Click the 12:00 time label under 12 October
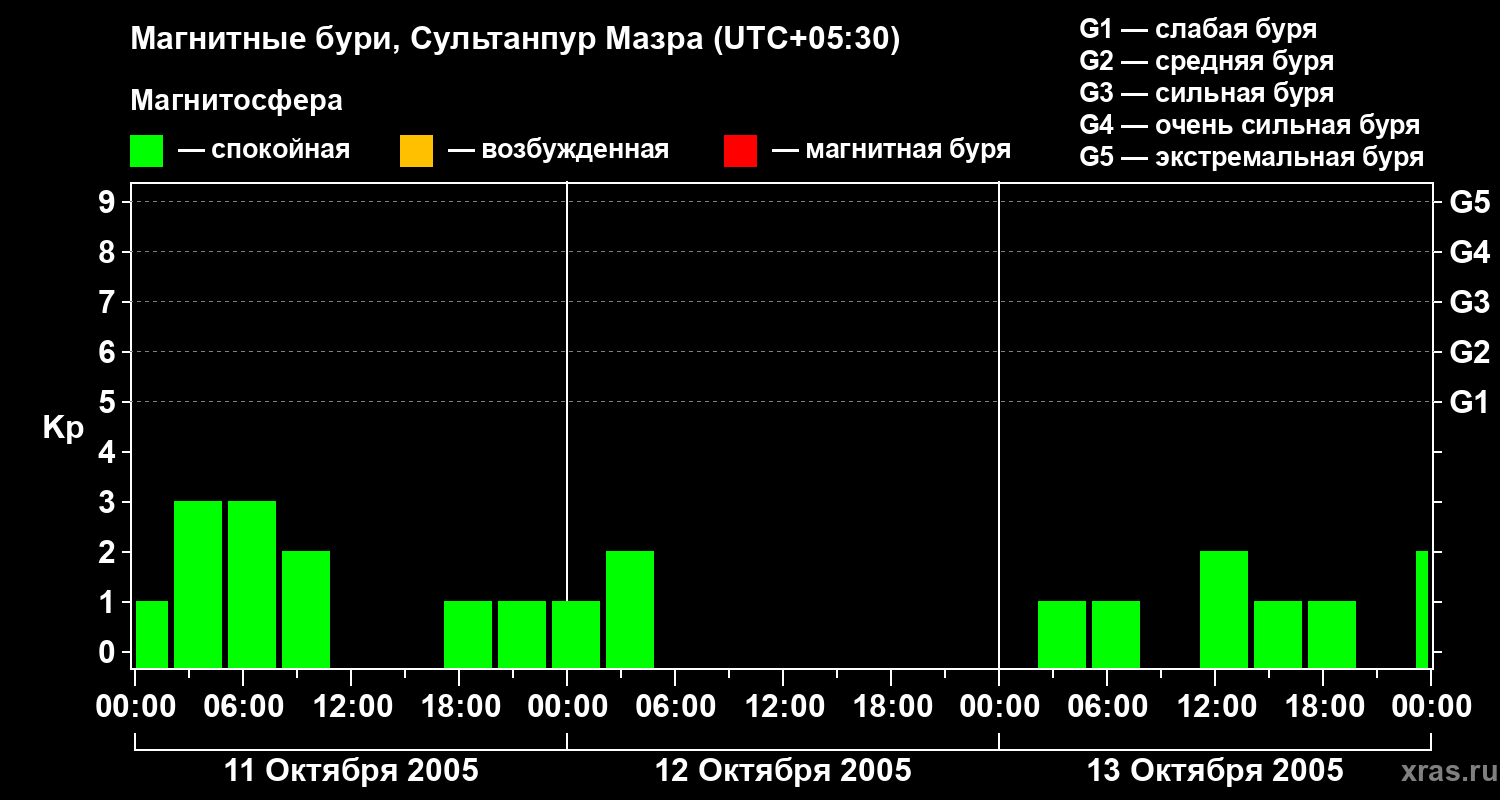1500x800 pixels. tap(783, 707)
